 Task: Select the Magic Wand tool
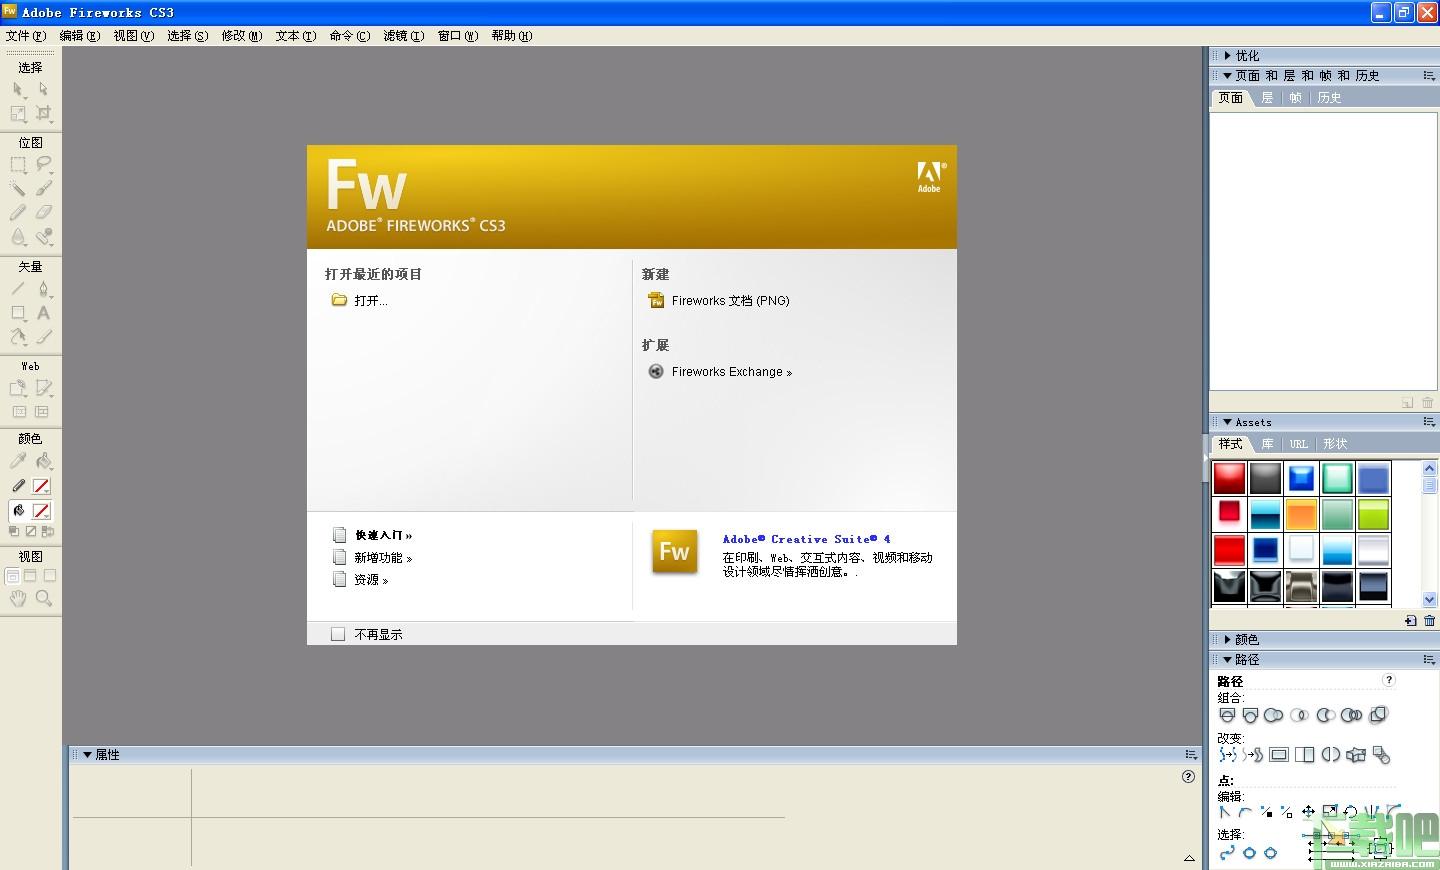(18, 189)
